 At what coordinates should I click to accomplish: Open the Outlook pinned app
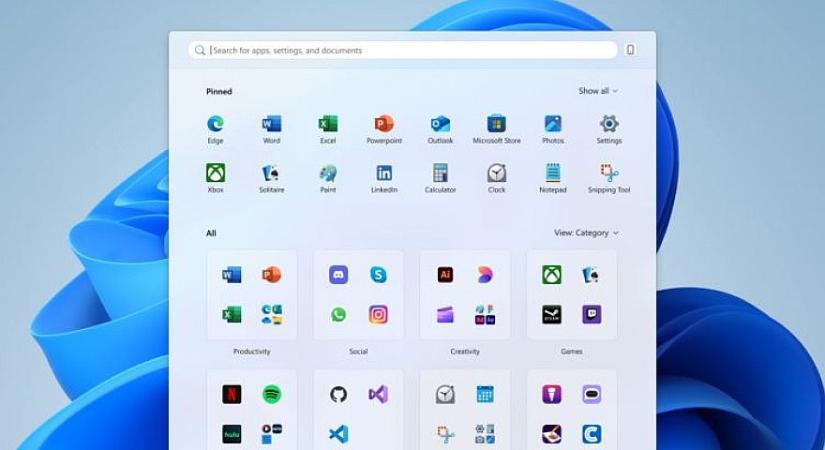tap(440, 125)
